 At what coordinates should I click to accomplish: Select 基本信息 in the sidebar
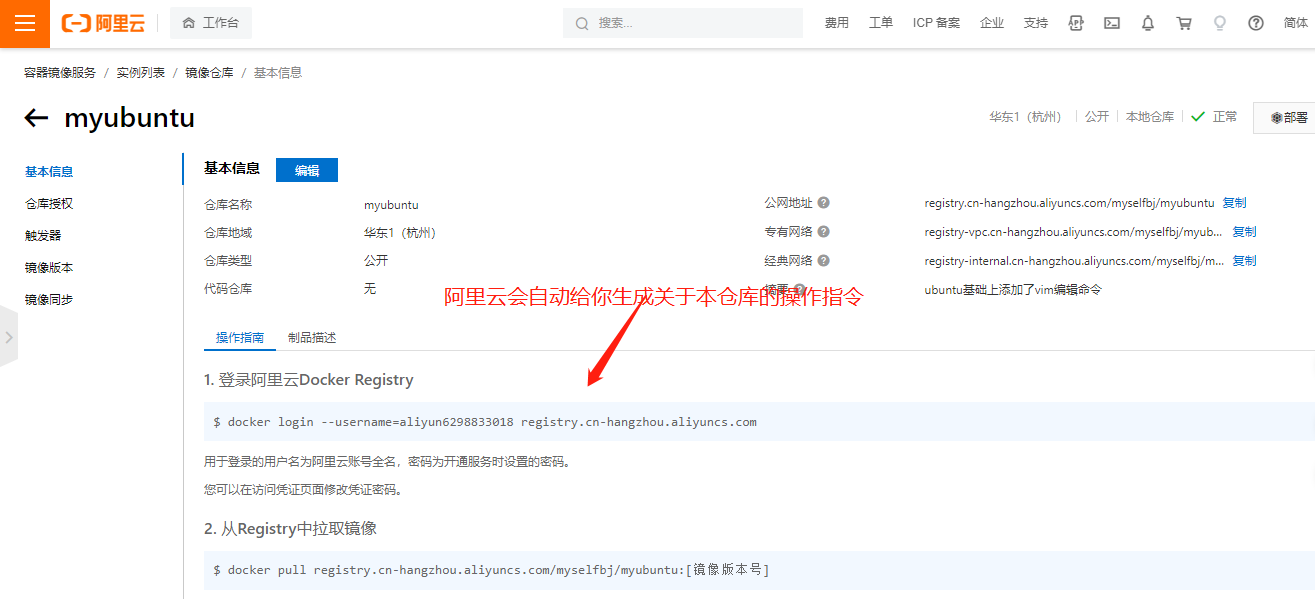pyautogui.click(x=49, y=172)
